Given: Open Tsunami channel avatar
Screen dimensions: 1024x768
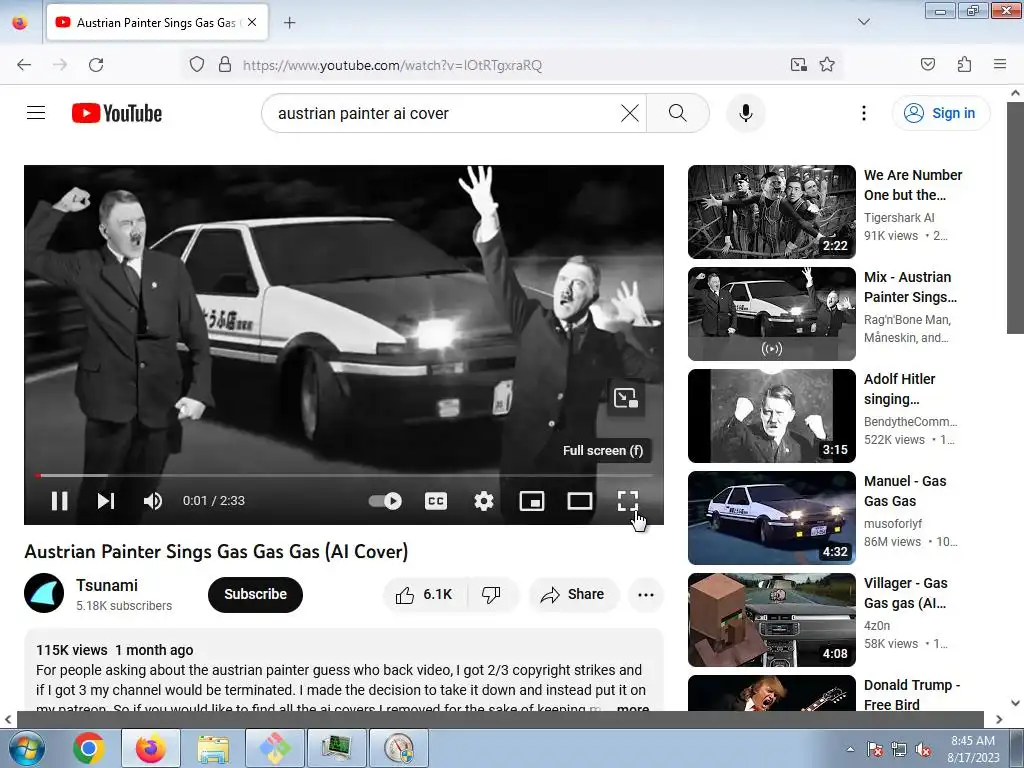Looking at the screenshot, I should click(44, 593).
